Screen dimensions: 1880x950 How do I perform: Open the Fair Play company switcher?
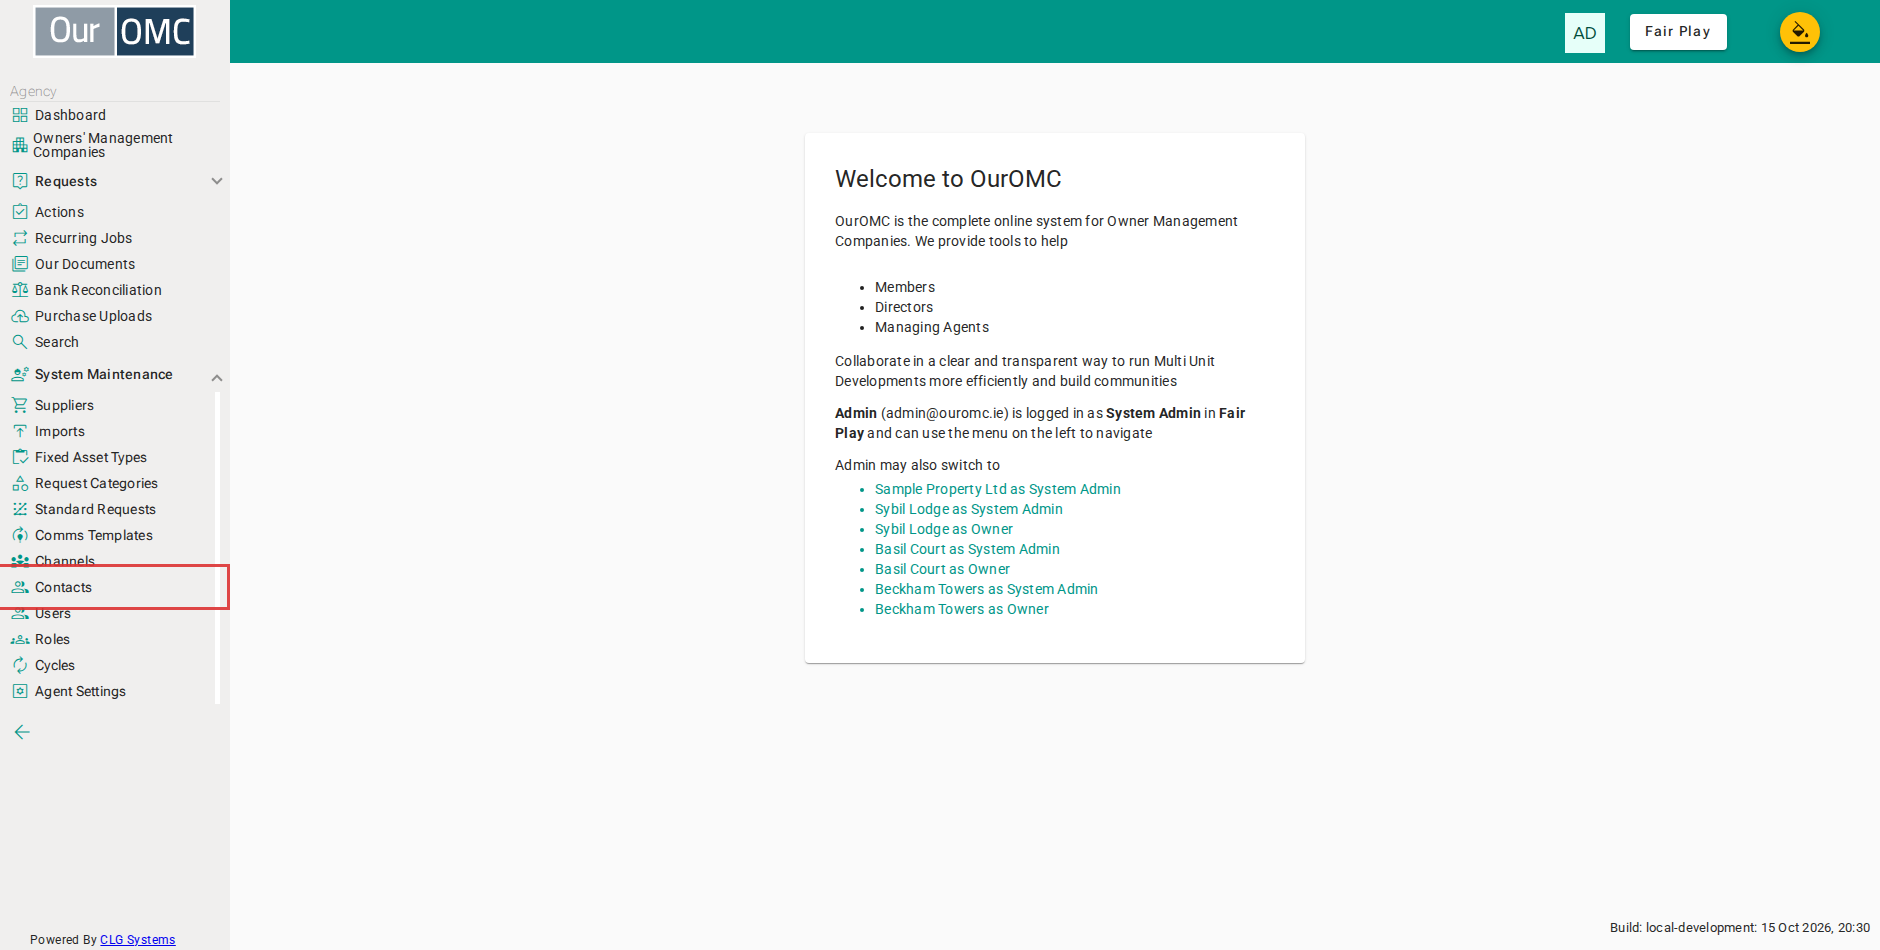[x=1678, y=32]
